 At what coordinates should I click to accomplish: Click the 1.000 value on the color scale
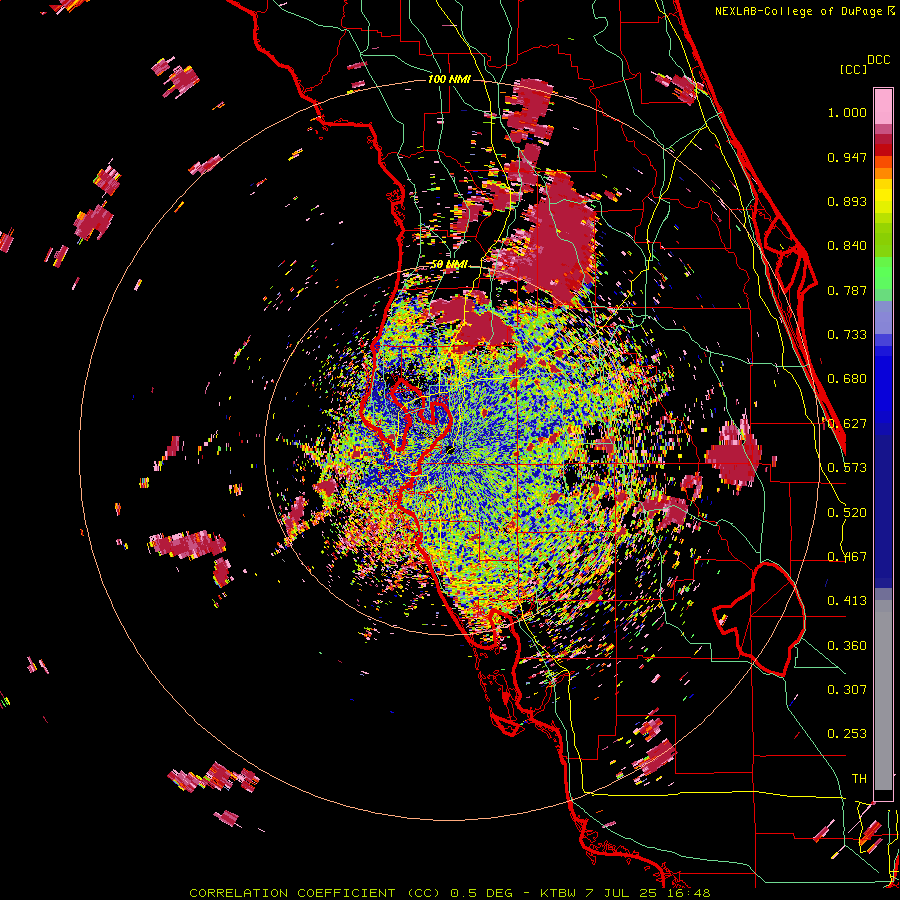click(x=847, y=112)
